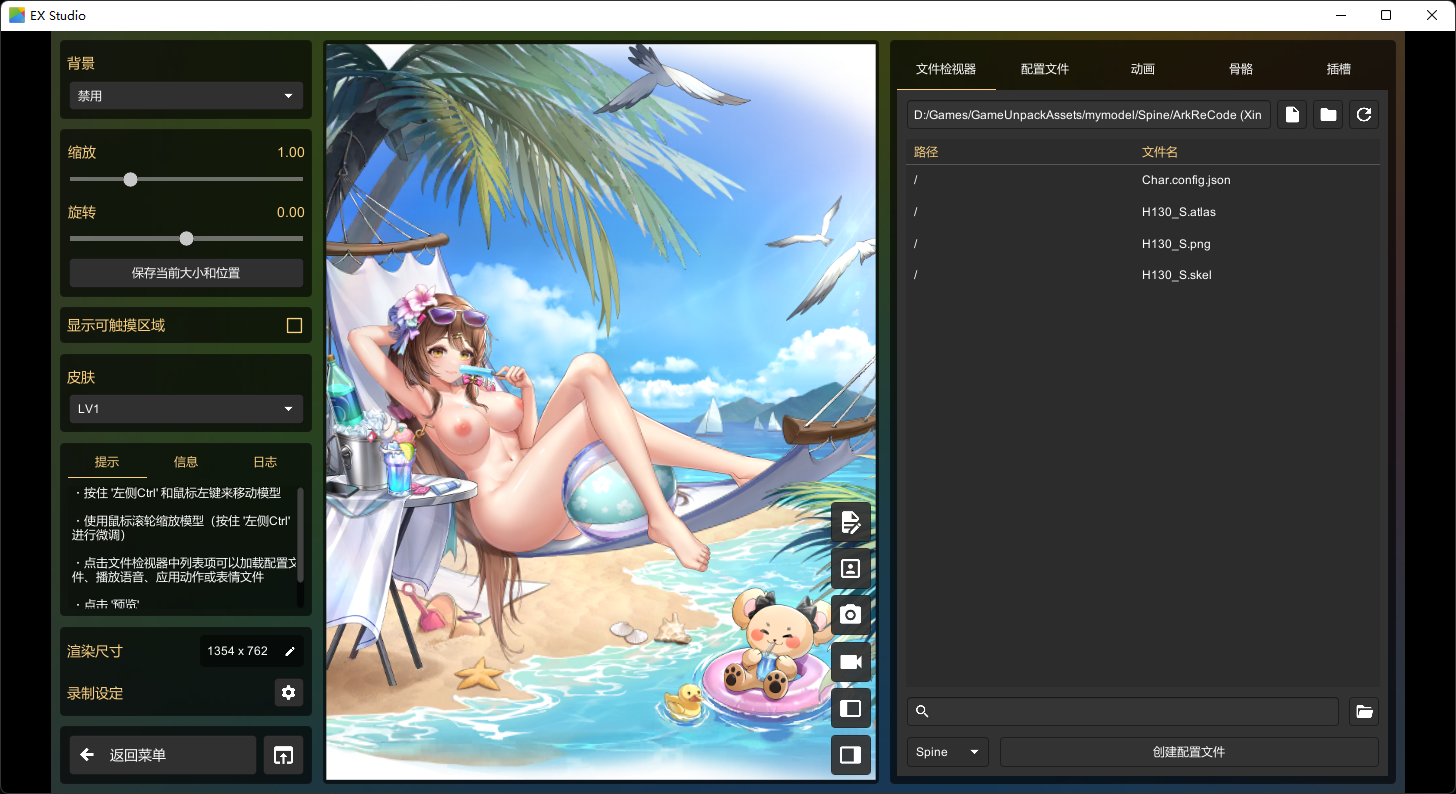Click the 路径 column header
Viewport: 1456px width, 794px height.
(926, 152)
